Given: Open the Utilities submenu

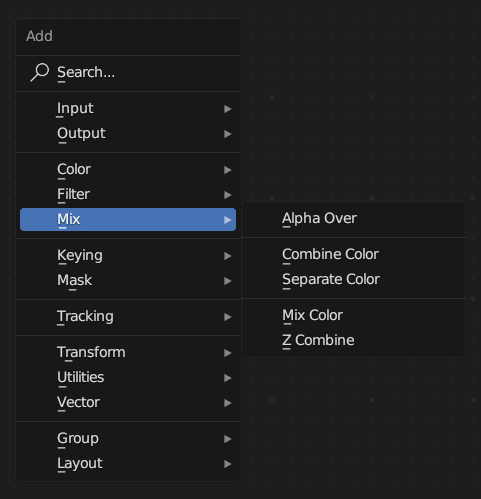Looking at the screenshot, I should coord(128,378).
